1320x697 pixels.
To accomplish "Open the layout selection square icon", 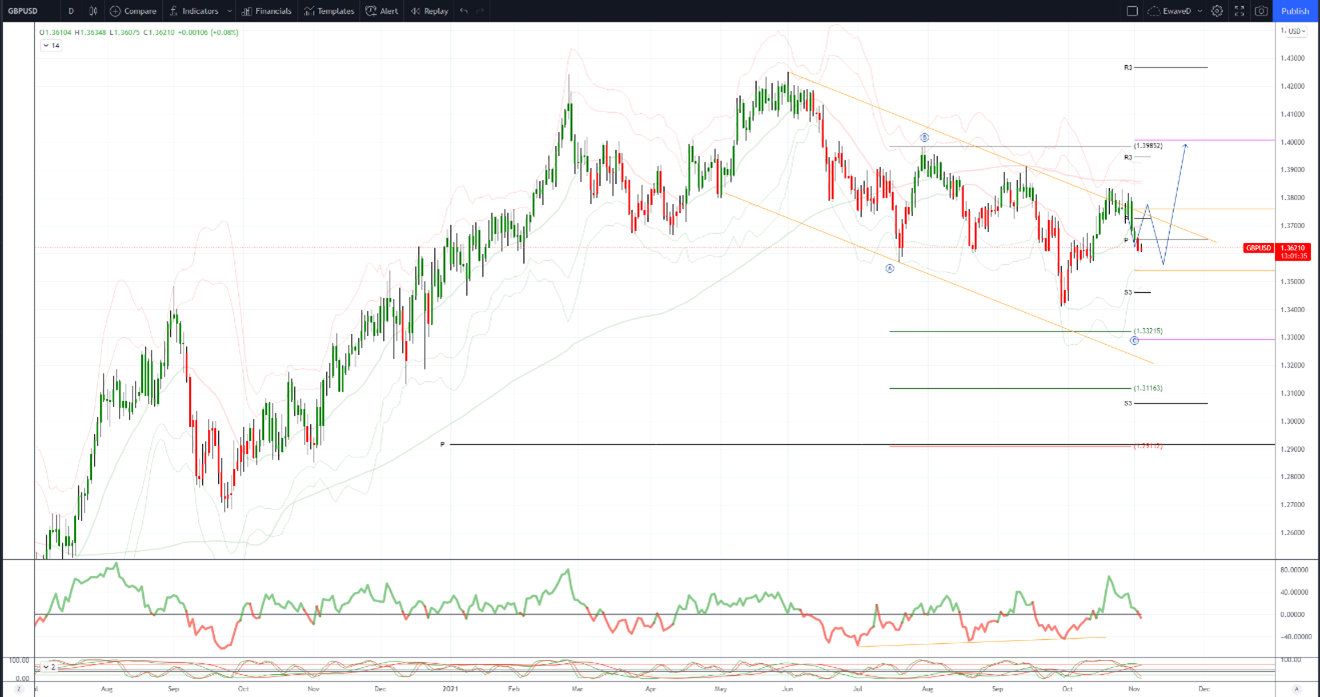I will [1132, 11].
